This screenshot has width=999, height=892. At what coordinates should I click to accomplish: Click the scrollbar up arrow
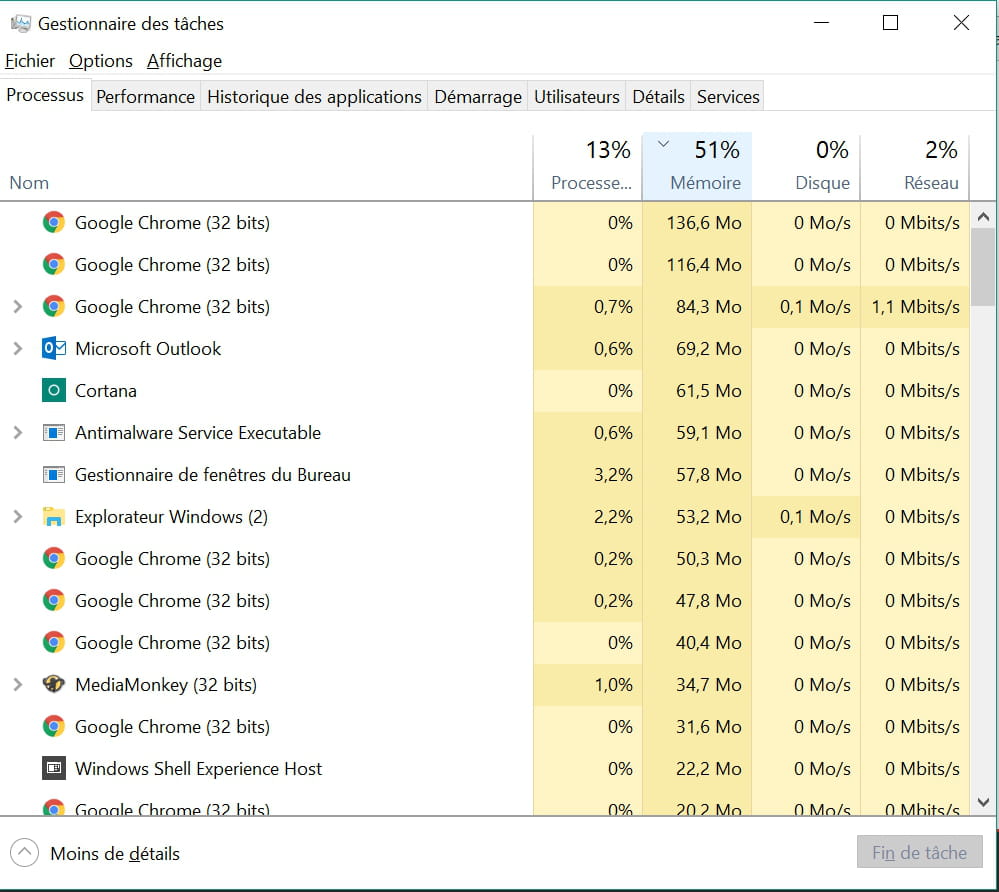click(x=983, y=217)
